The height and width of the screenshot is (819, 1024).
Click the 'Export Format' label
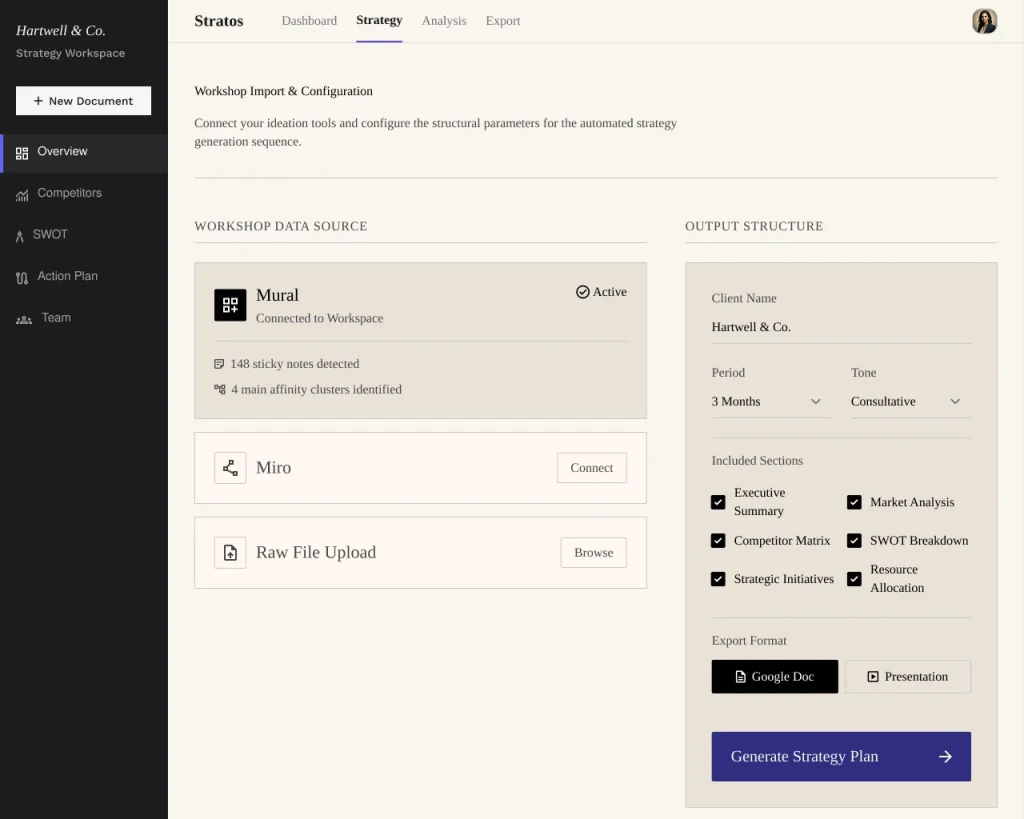(x=749, y=641)
